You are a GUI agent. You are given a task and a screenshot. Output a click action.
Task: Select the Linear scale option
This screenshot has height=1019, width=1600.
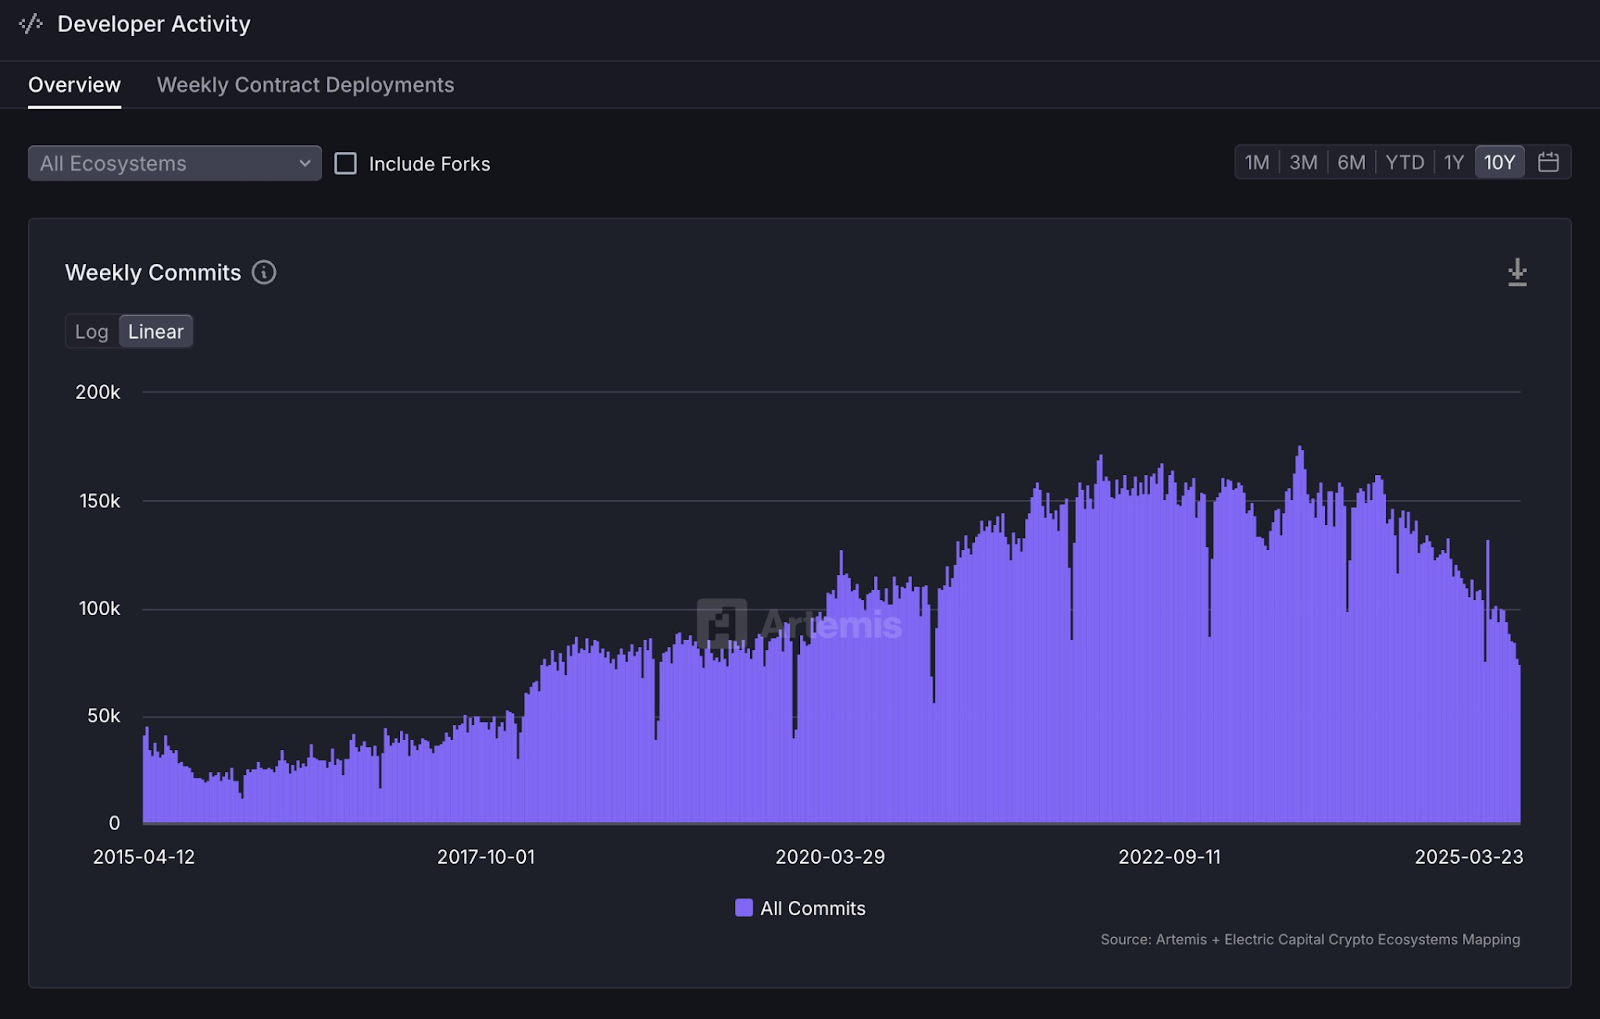[156, 331]
